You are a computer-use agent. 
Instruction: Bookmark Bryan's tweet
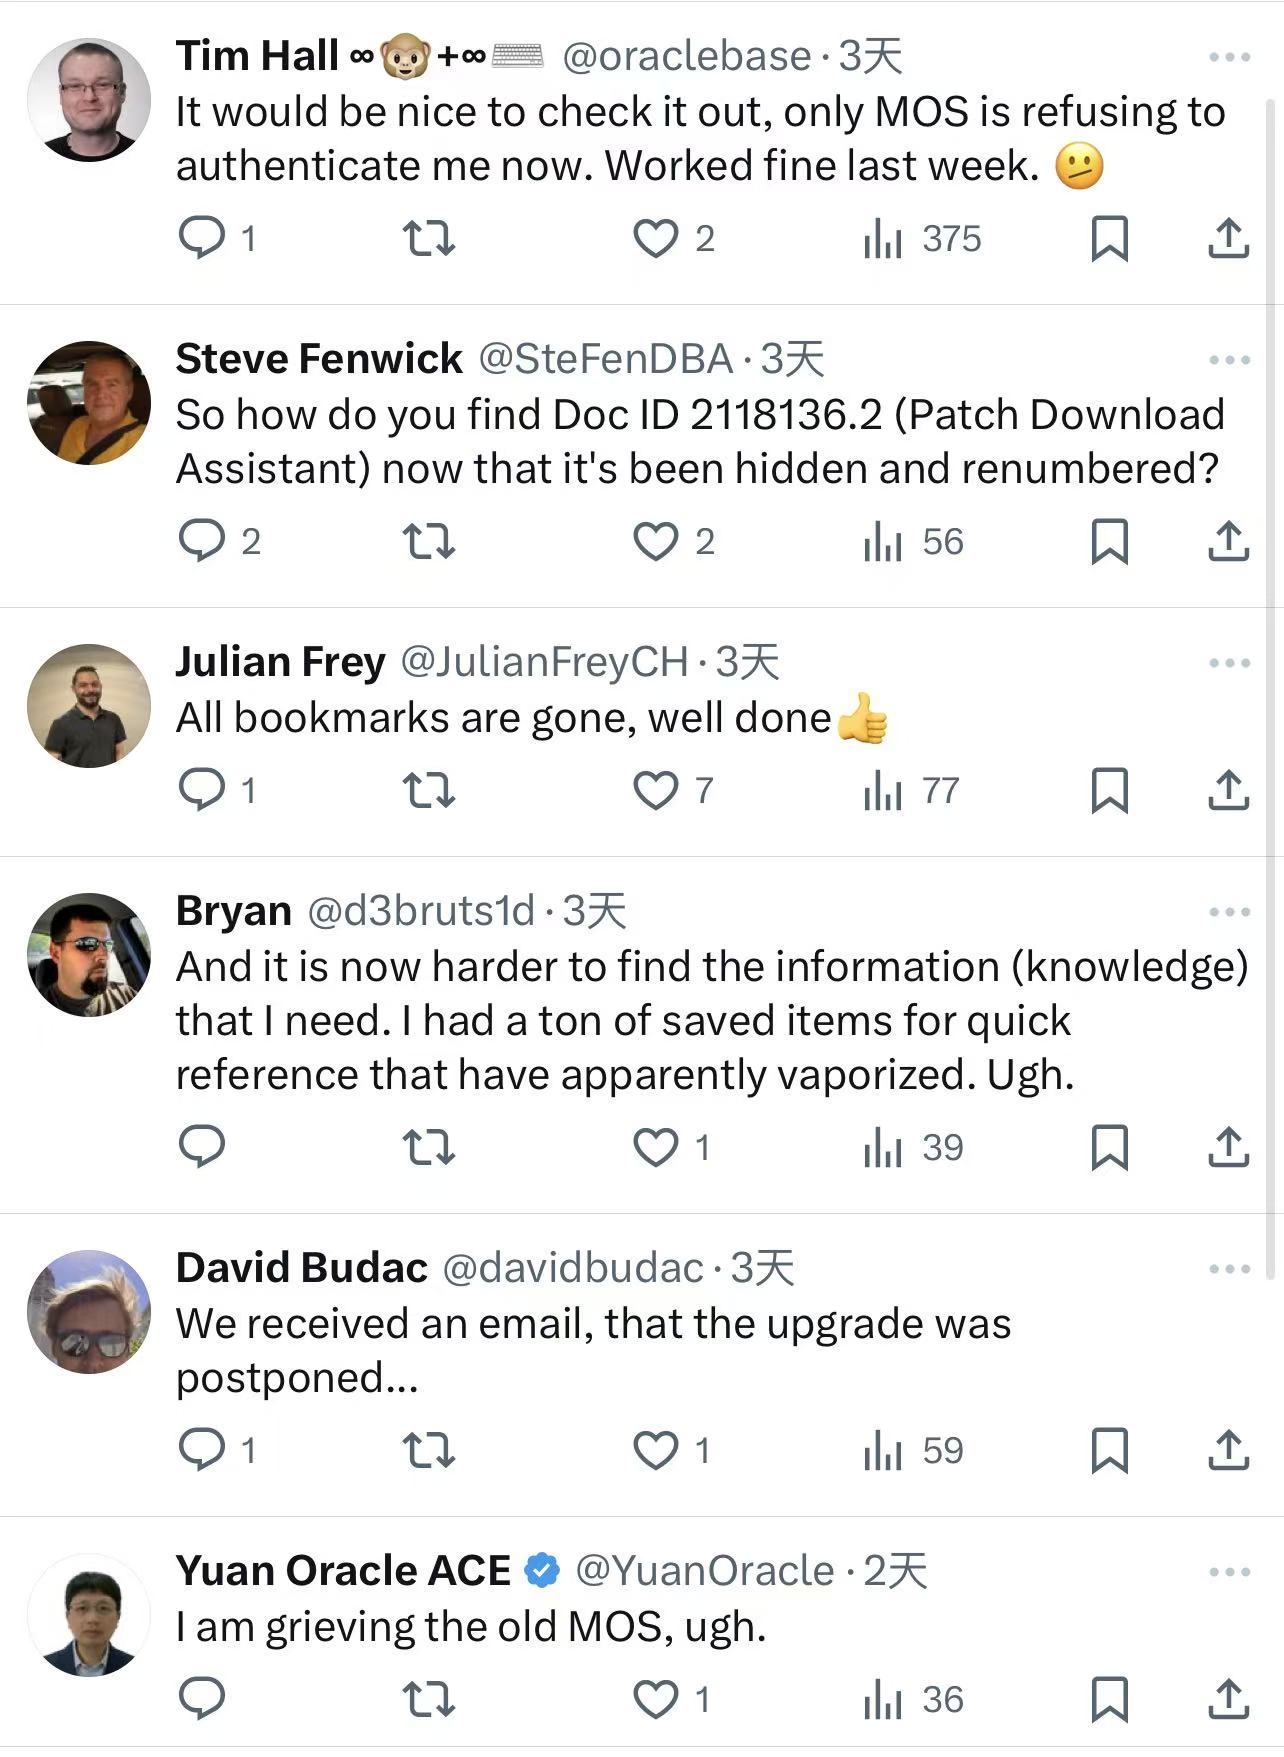pyautogui.click(x=1109, y=1147)
